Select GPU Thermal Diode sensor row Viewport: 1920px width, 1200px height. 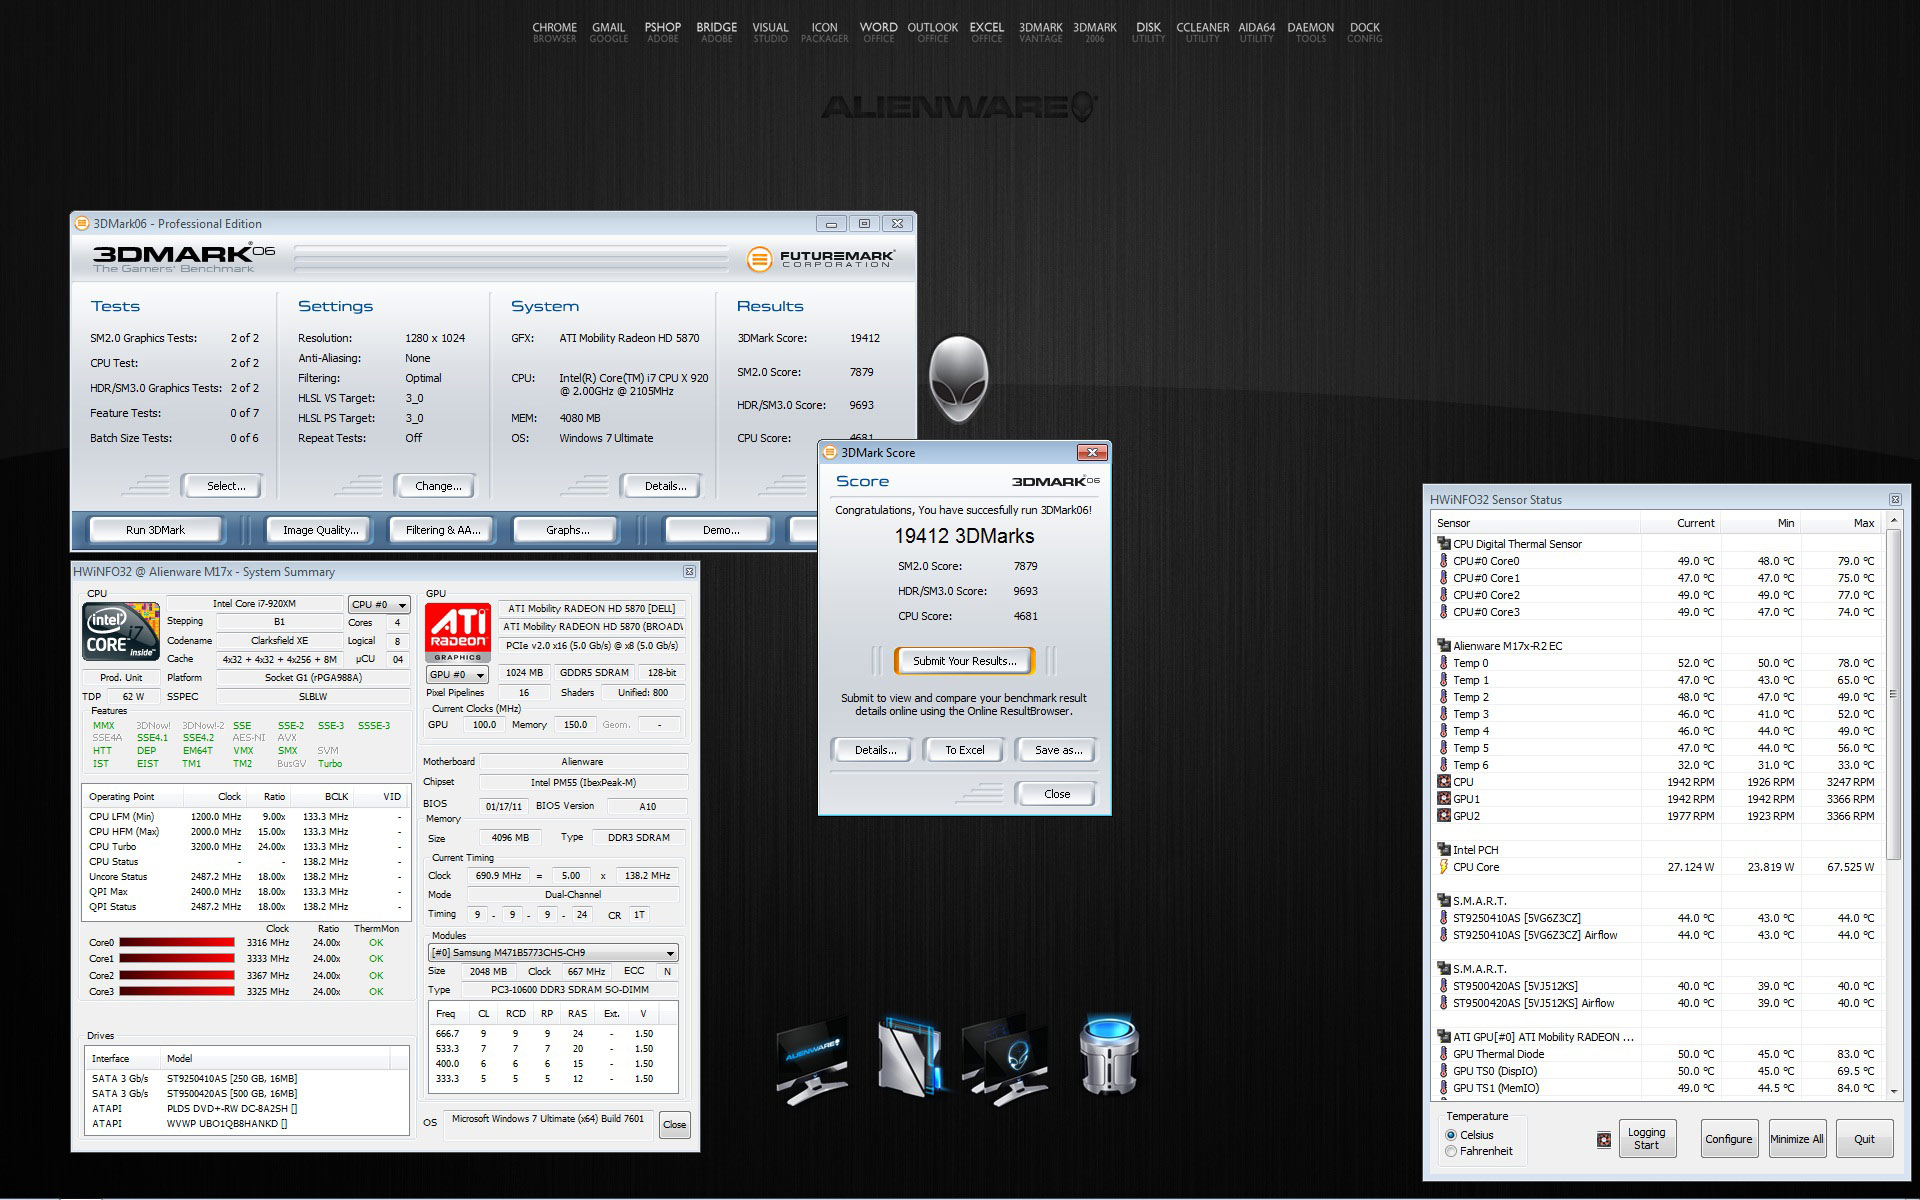tap(1658, 1054)
